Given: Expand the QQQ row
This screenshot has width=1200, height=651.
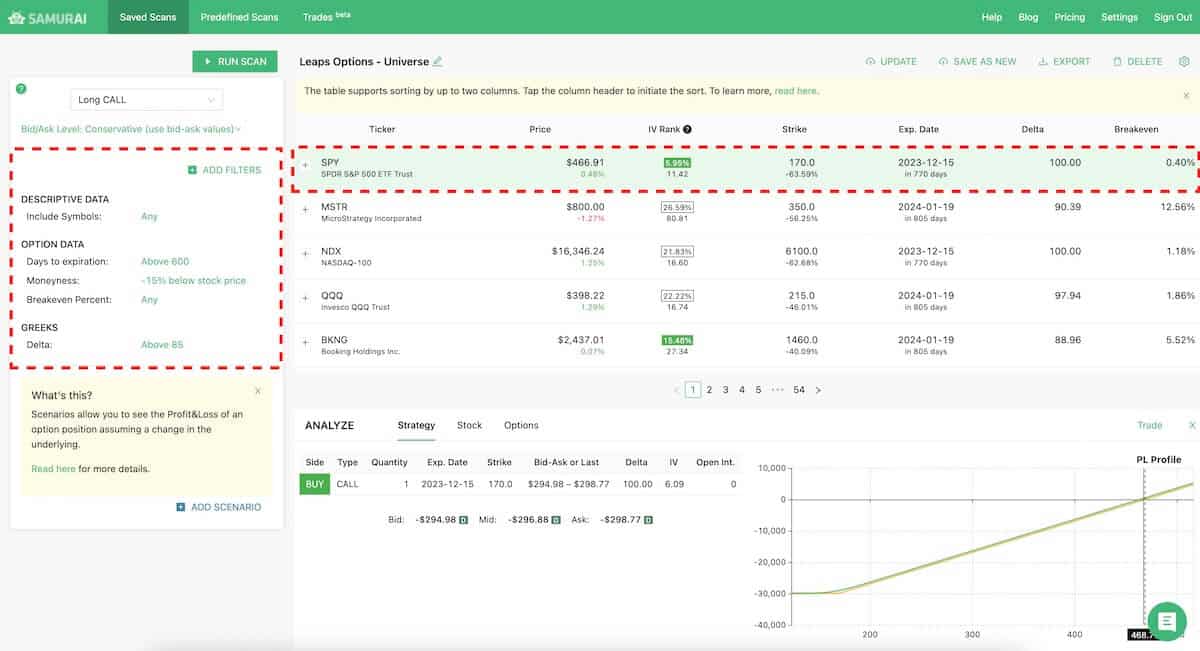Looking at the screenshot, I should pyautogui.click(x=306, y=298).
